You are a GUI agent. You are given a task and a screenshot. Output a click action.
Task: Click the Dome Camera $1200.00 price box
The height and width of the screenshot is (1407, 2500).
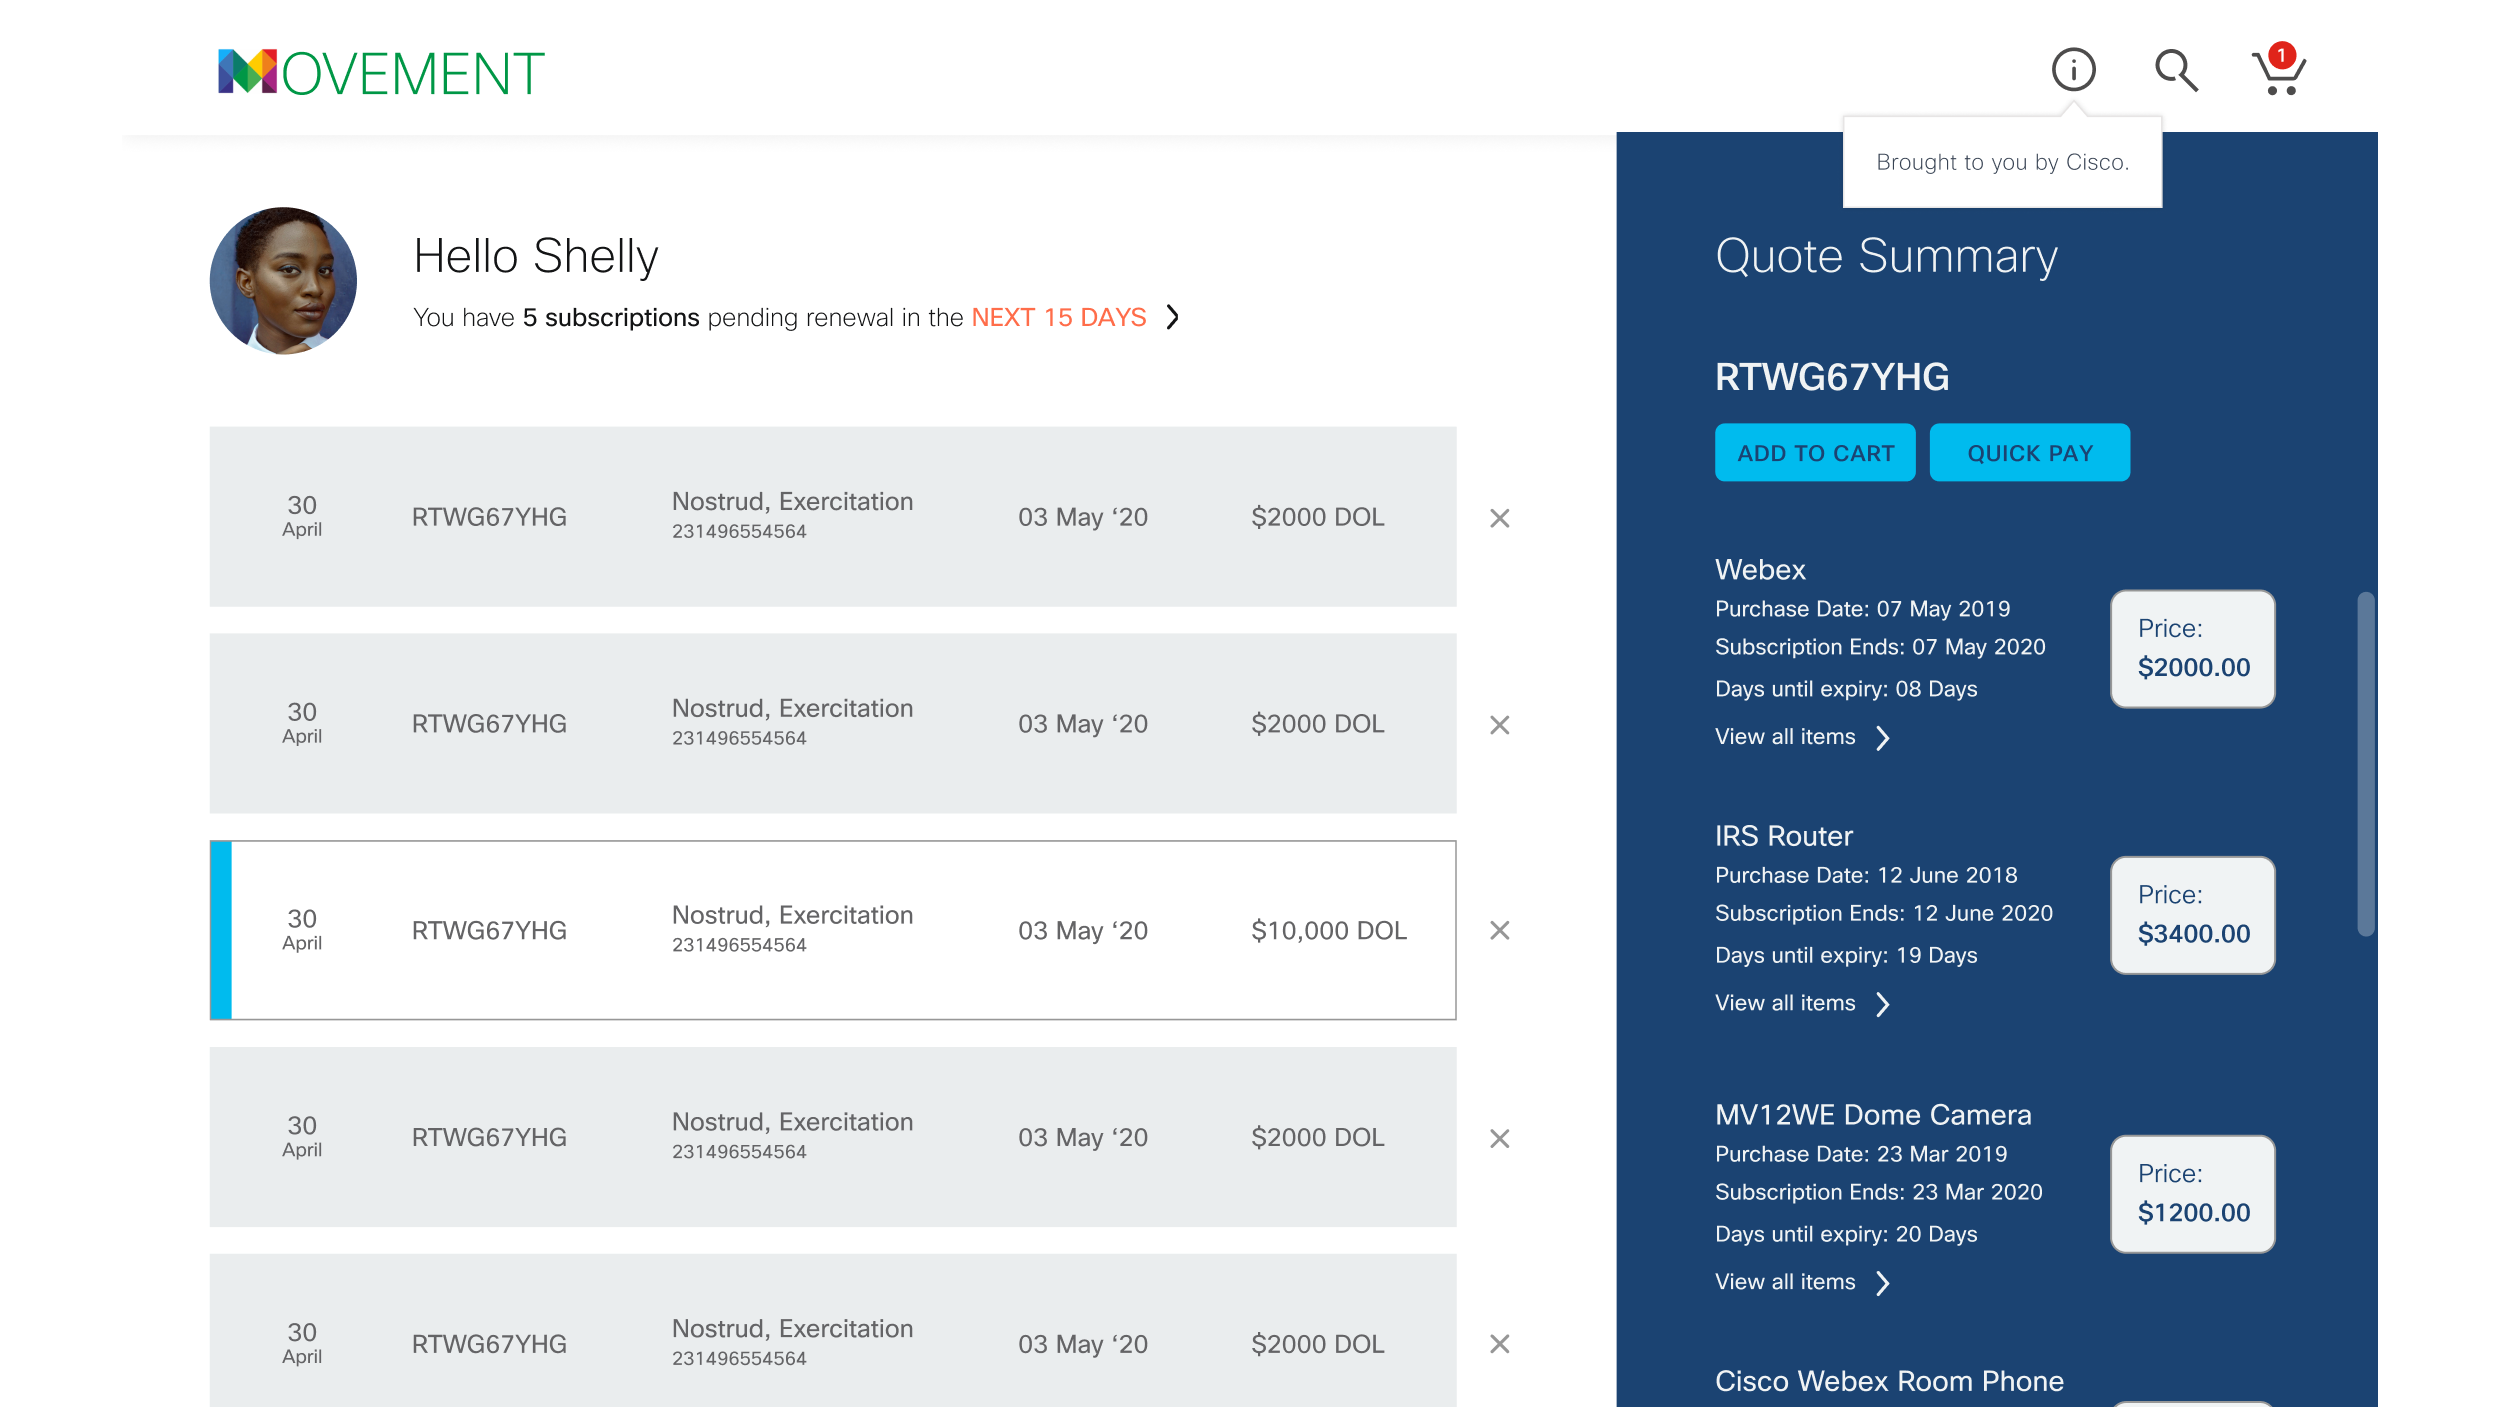coord(2192,1194)
